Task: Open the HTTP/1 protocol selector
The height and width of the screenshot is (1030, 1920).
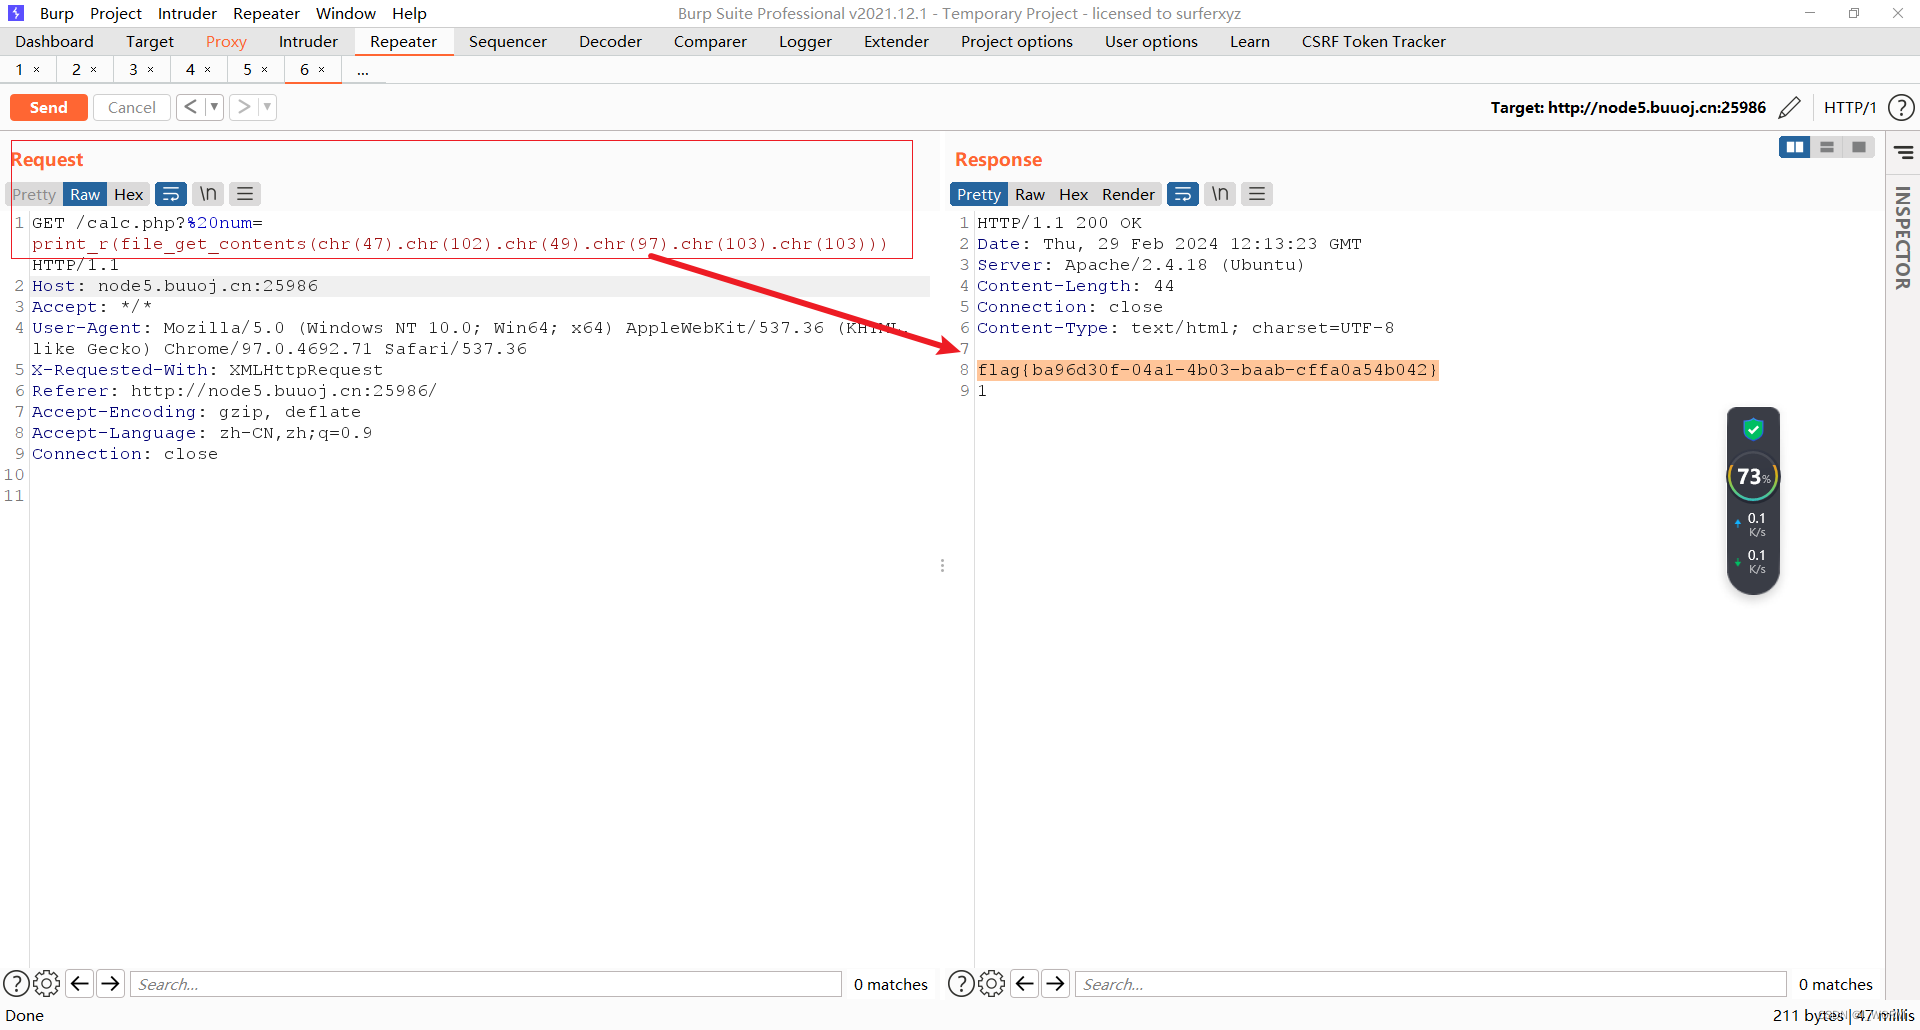Action: (x=1850, y=107)
